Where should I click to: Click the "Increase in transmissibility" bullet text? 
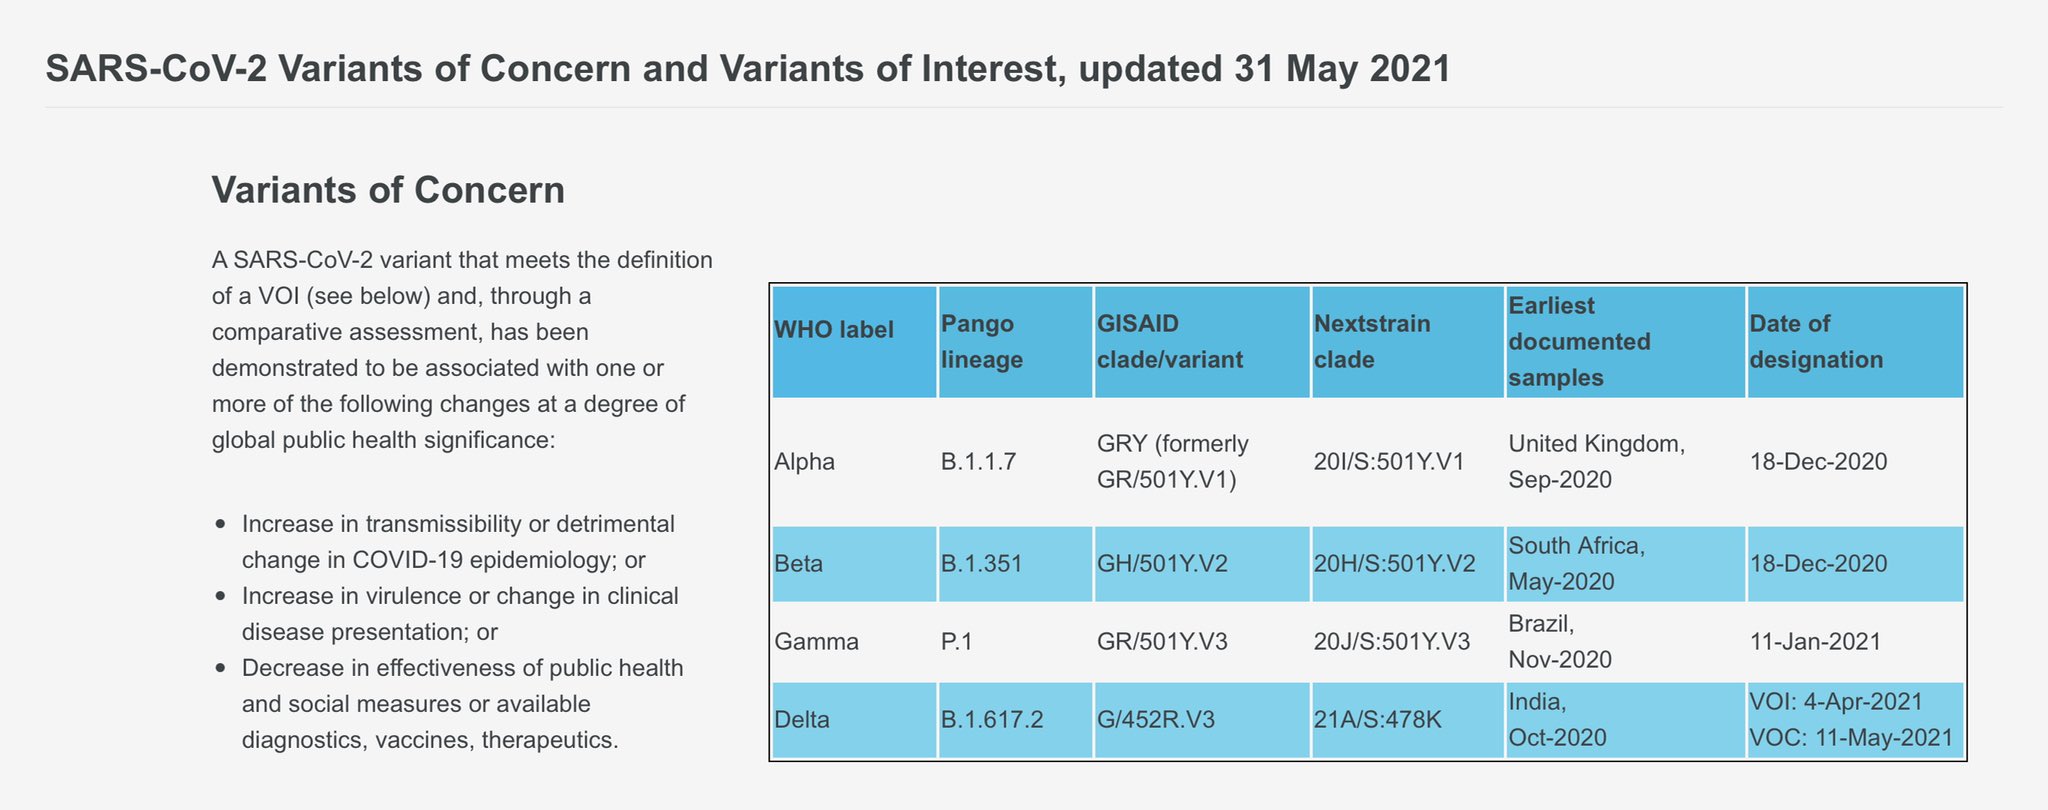(x=458, y=542)
